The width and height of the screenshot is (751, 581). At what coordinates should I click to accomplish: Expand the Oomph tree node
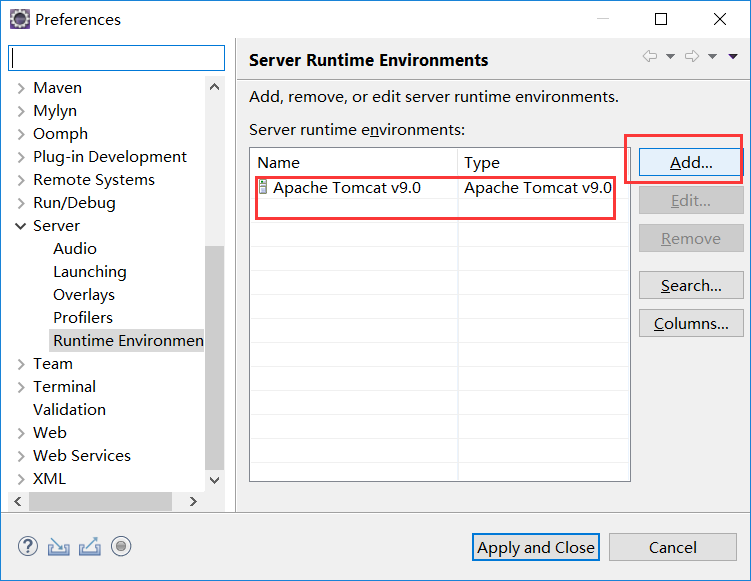click(21, 134)
